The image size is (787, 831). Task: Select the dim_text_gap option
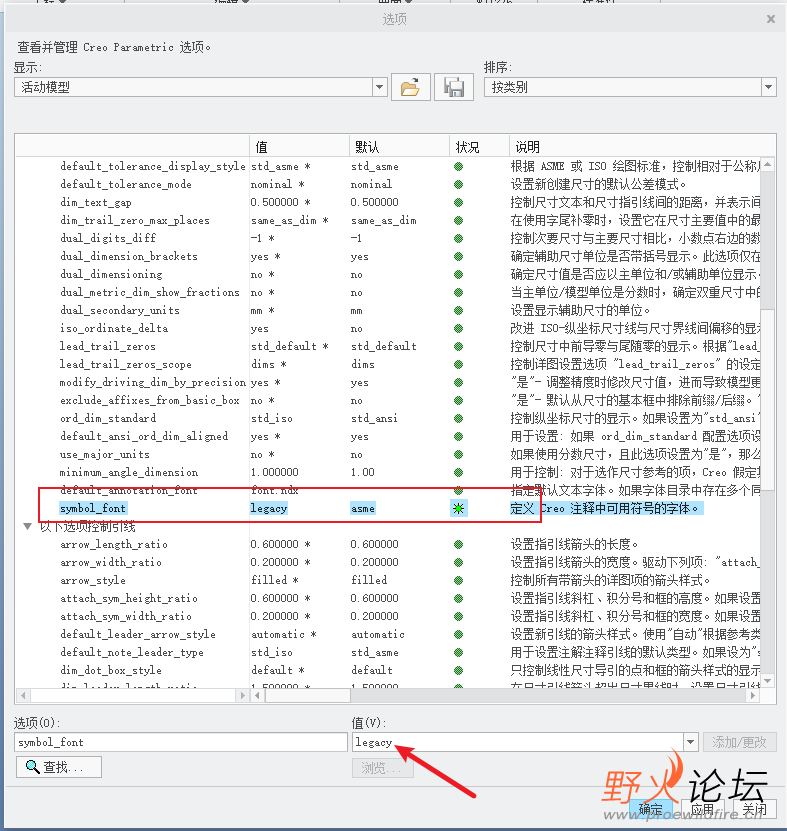pyautogui.click(x=95, y=202)
